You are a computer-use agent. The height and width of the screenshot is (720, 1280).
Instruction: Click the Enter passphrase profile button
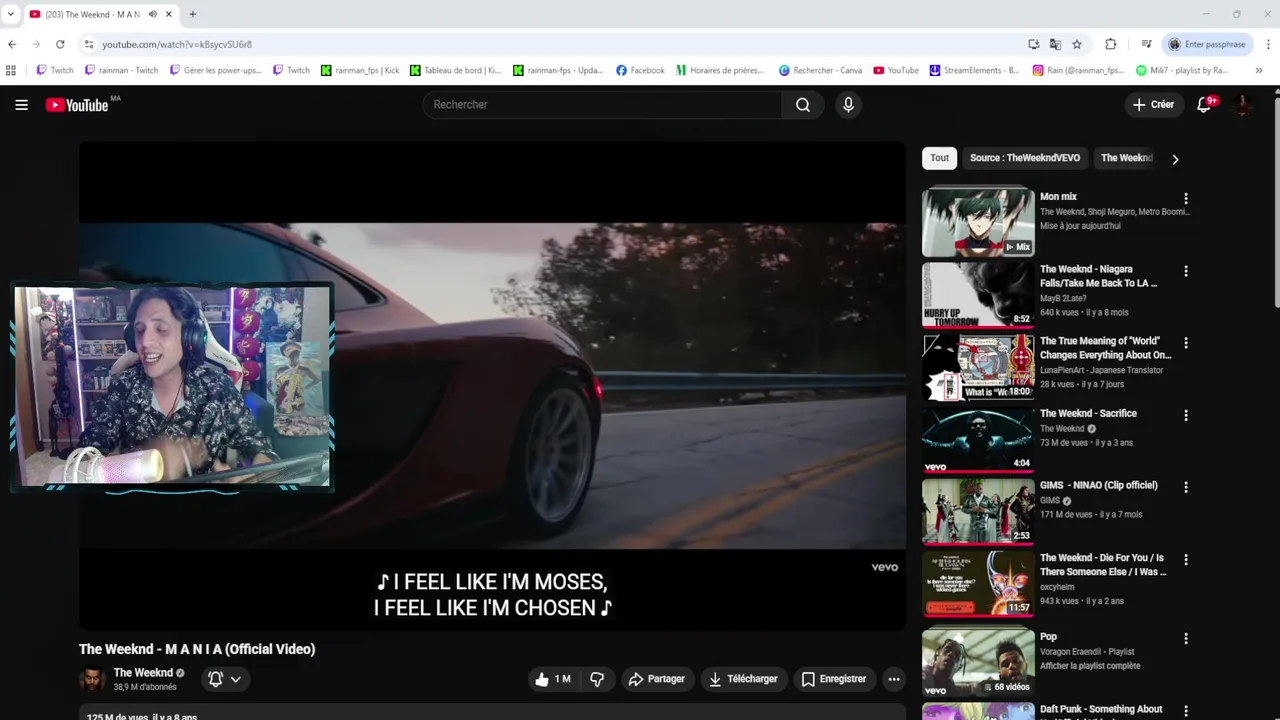1207,44
